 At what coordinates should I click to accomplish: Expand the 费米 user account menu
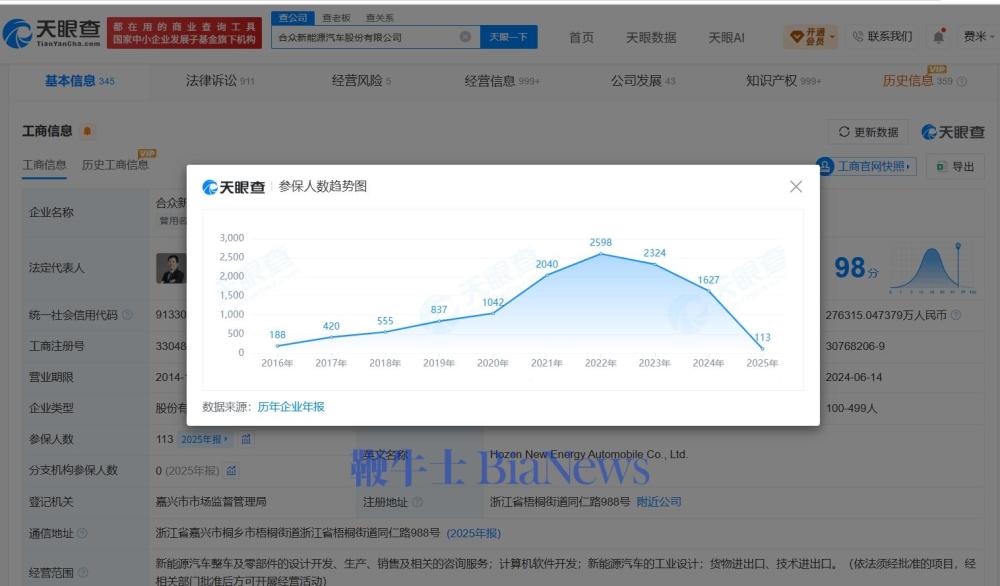coord(978,37)
